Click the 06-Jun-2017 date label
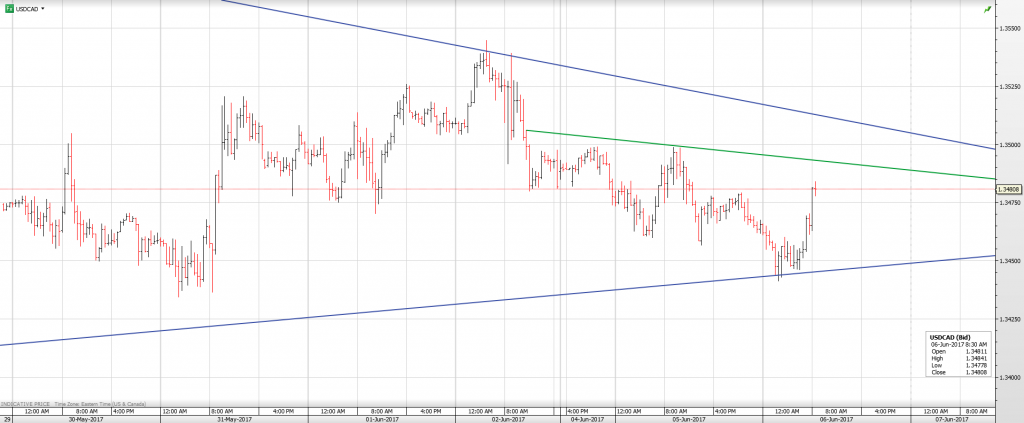 (810, 419)
